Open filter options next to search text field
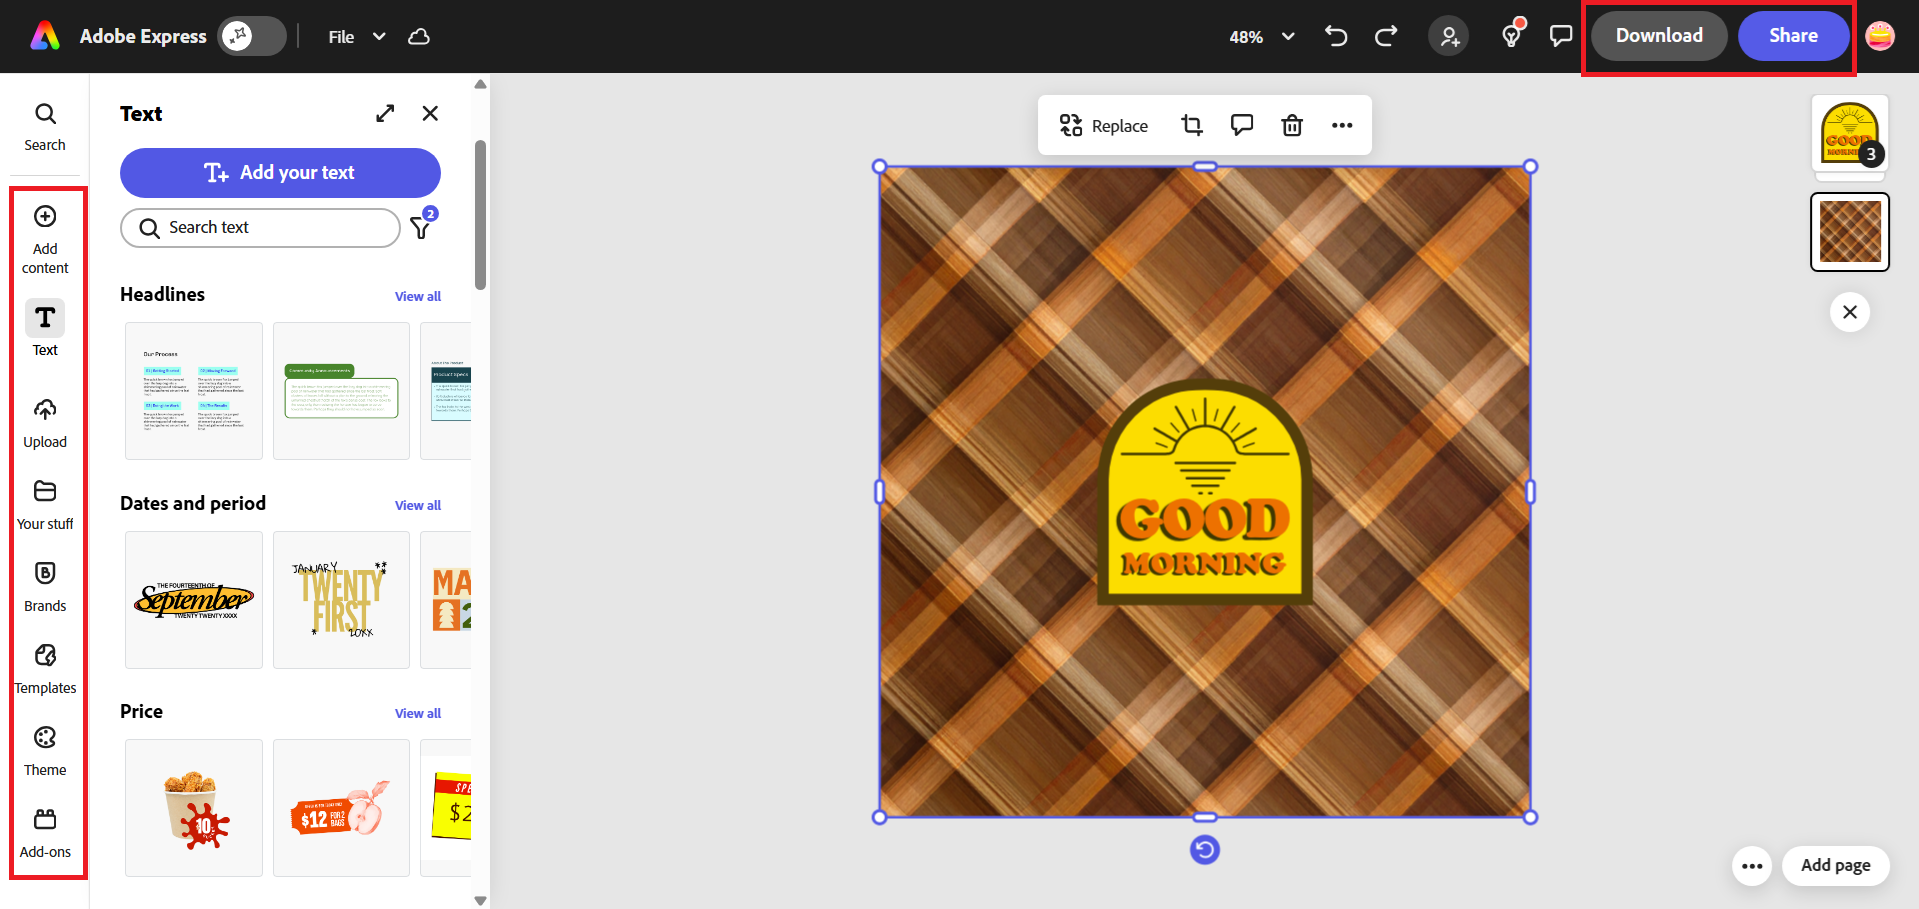Image resolution: width=1919 pixels, height=909 pixels. coord(420,228)
